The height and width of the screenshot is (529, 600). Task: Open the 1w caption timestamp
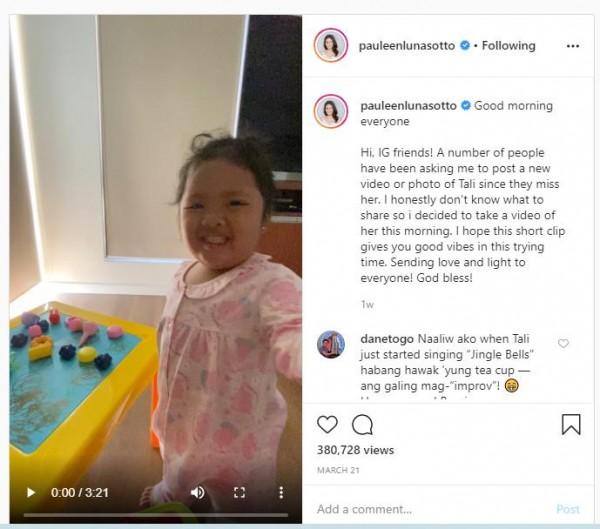point(367,305)
